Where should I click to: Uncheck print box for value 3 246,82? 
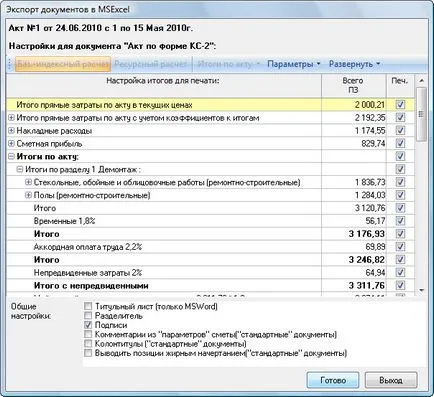click(400, 260)
